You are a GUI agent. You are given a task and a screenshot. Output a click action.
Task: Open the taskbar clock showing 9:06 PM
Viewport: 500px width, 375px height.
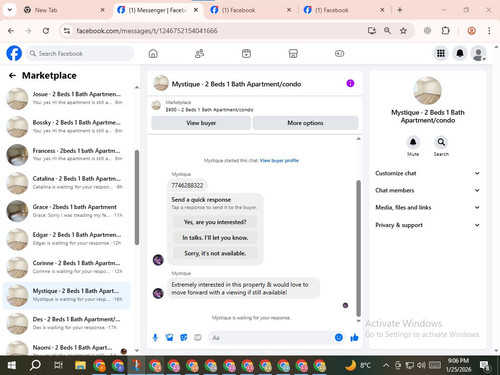pos(458,365)
